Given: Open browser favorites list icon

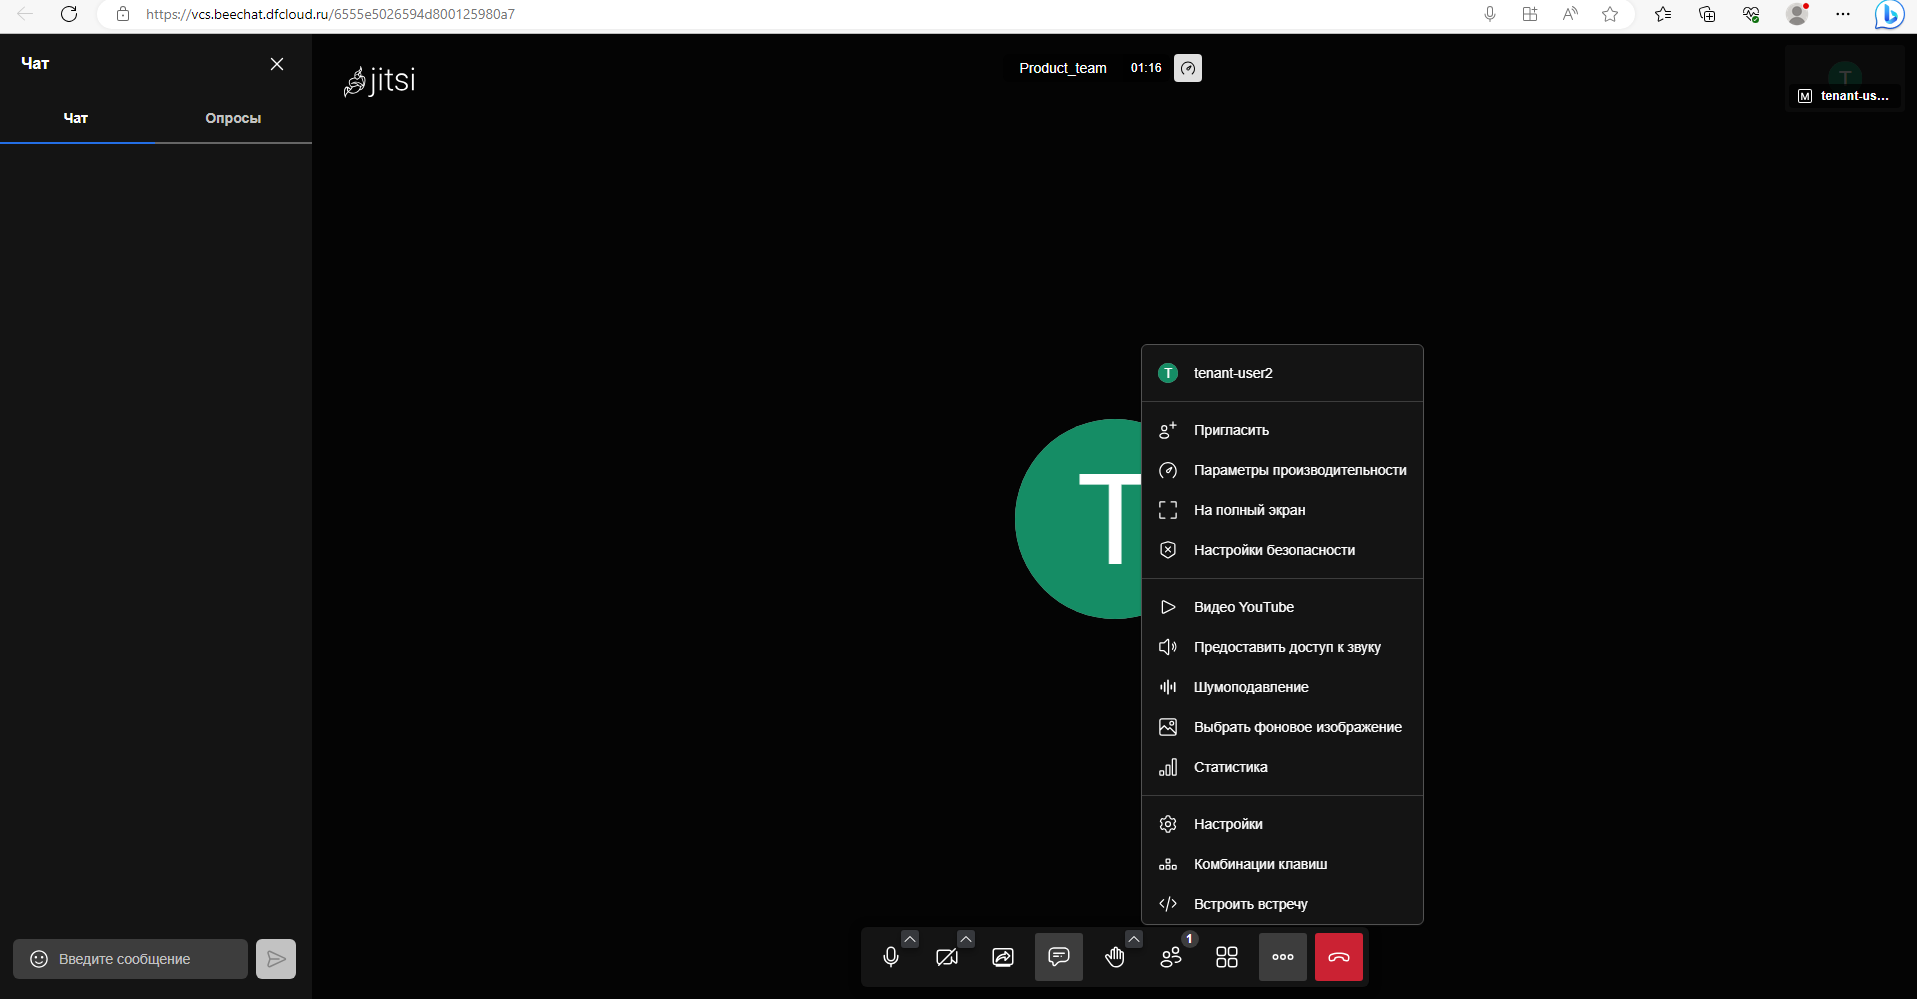Looking at the screenshot, I should tap(1663, 14).
